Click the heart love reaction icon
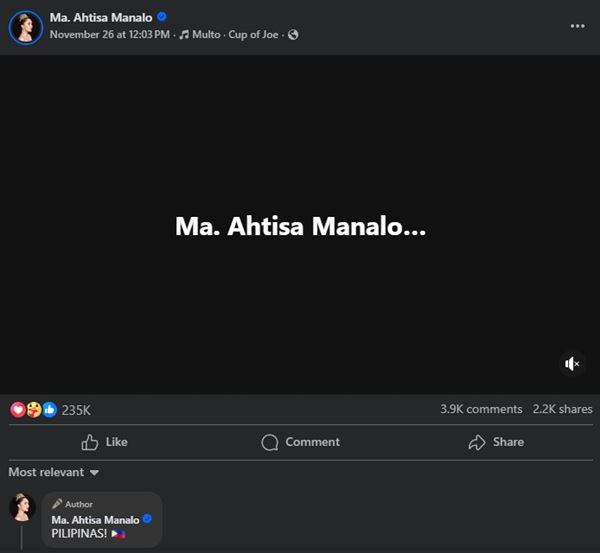Viewport: 600px width, 553px height. coord(18,409)
